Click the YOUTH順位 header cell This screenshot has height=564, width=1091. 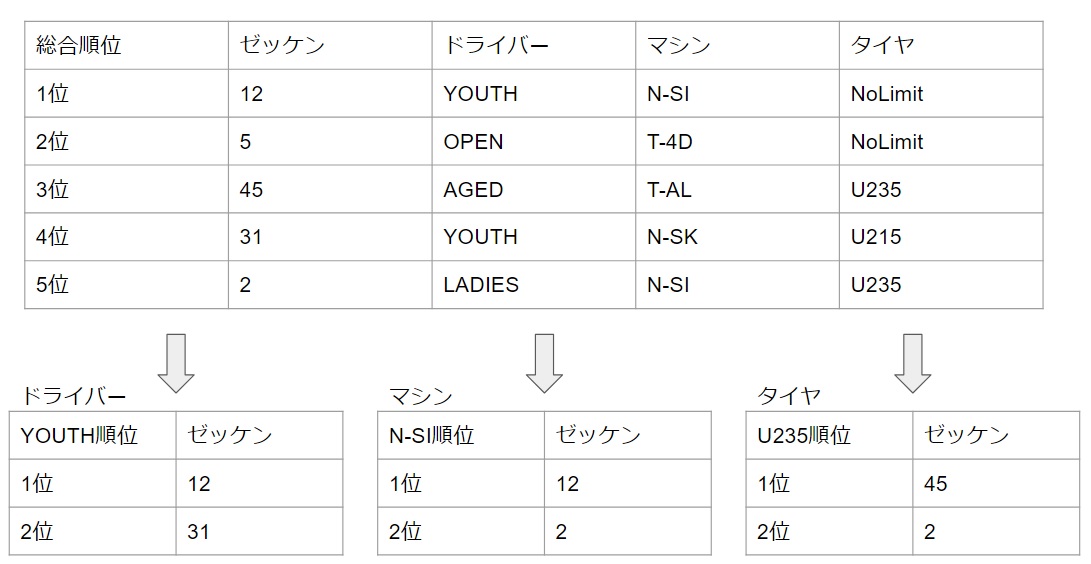tap(92, 436)
